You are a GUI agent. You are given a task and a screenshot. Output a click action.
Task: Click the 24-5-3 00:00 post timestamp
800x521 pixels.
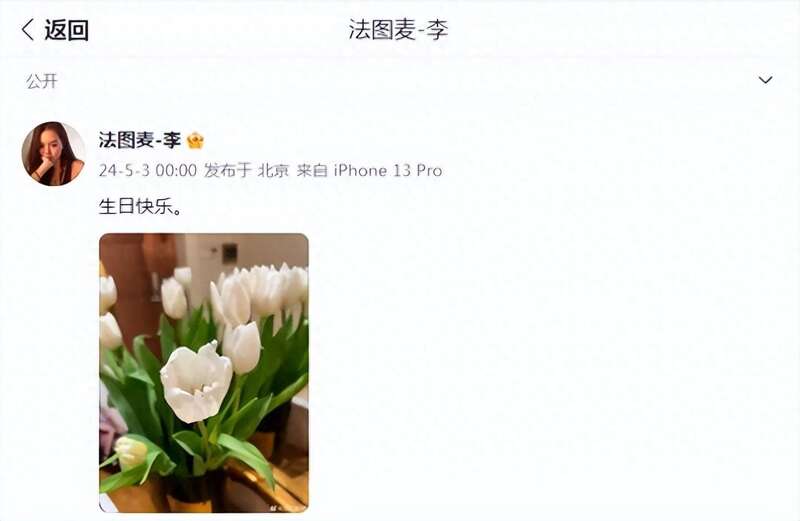point(147,170)
